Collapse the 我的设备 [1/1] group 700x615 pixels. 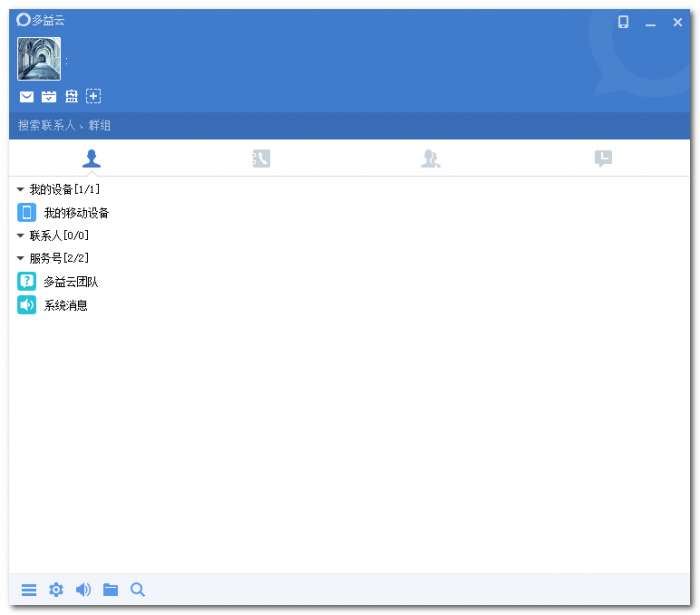[x=20, y=189]
